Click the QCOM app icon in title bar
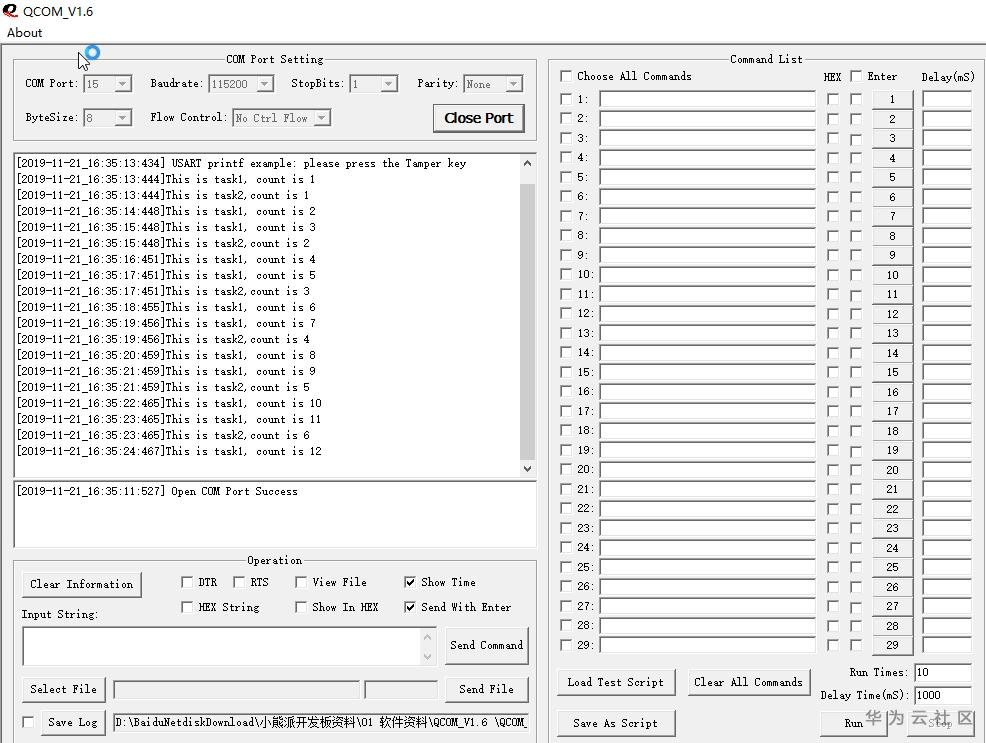This screenshot has height=743, width=986. pos(9,11)
